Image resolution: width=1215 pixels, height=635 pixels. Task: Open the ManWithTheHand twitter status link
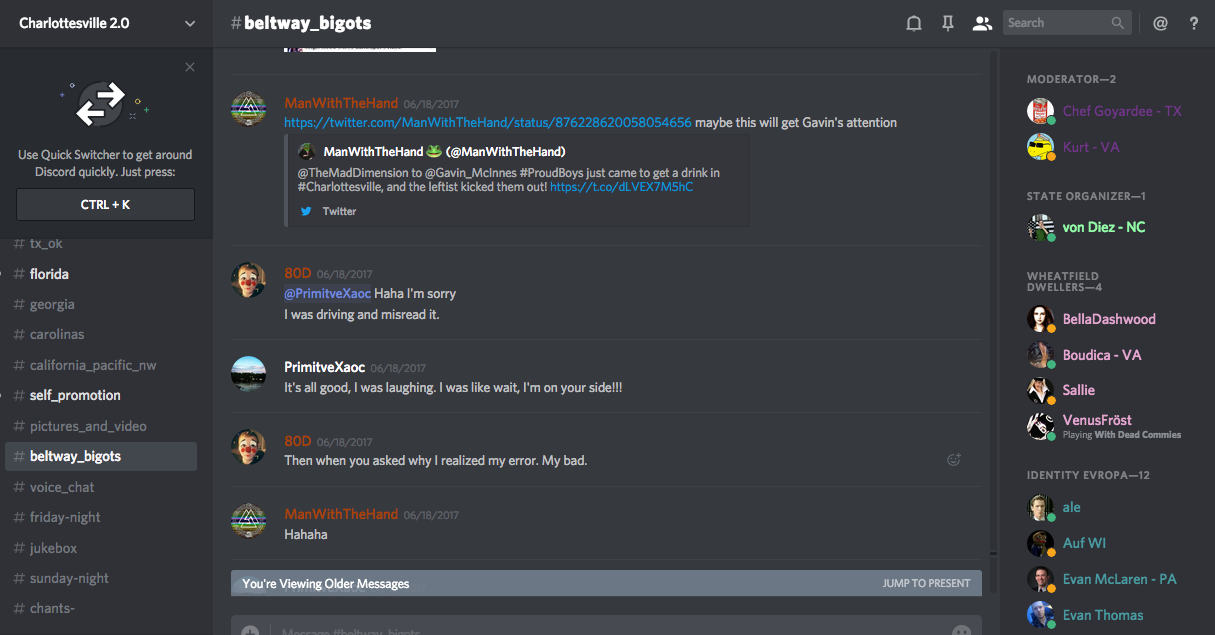click(x=487, y=123)
